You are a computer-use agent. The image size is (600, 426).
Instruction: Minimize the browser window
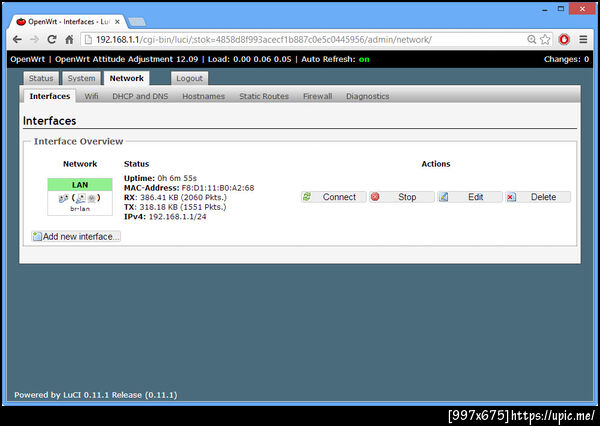545,10
